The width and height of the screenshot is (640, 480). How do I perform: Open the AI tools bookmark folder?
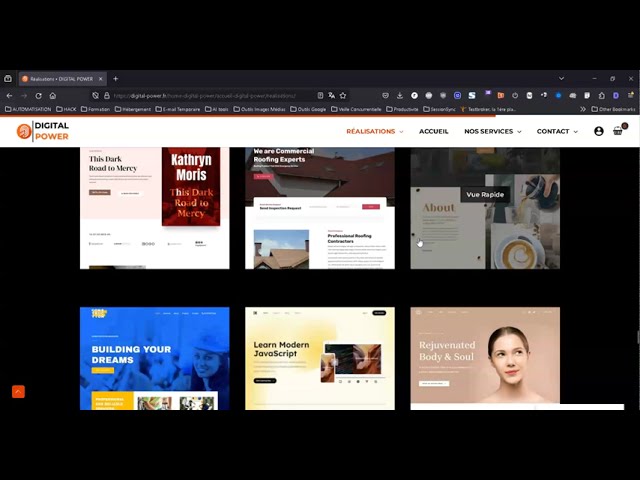[x=217, y=109]
